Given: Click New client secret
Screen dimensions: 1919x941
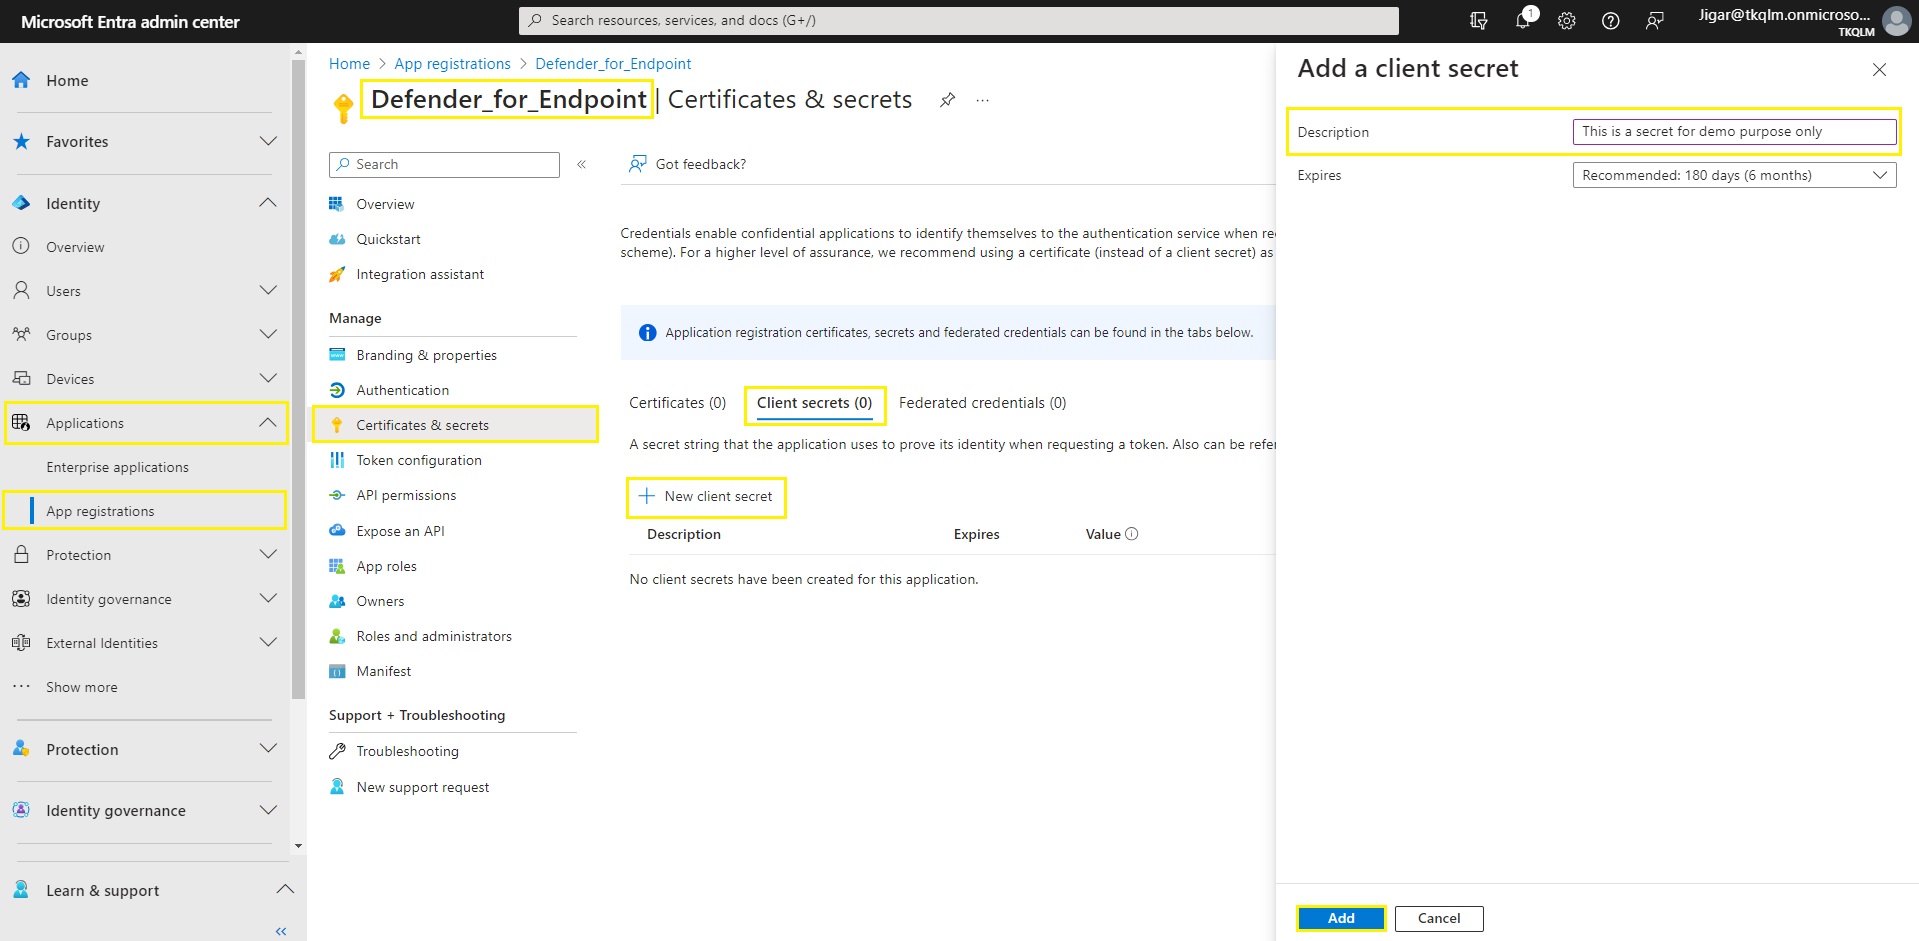Looking at the screenshot, I should tap(706, 497).
